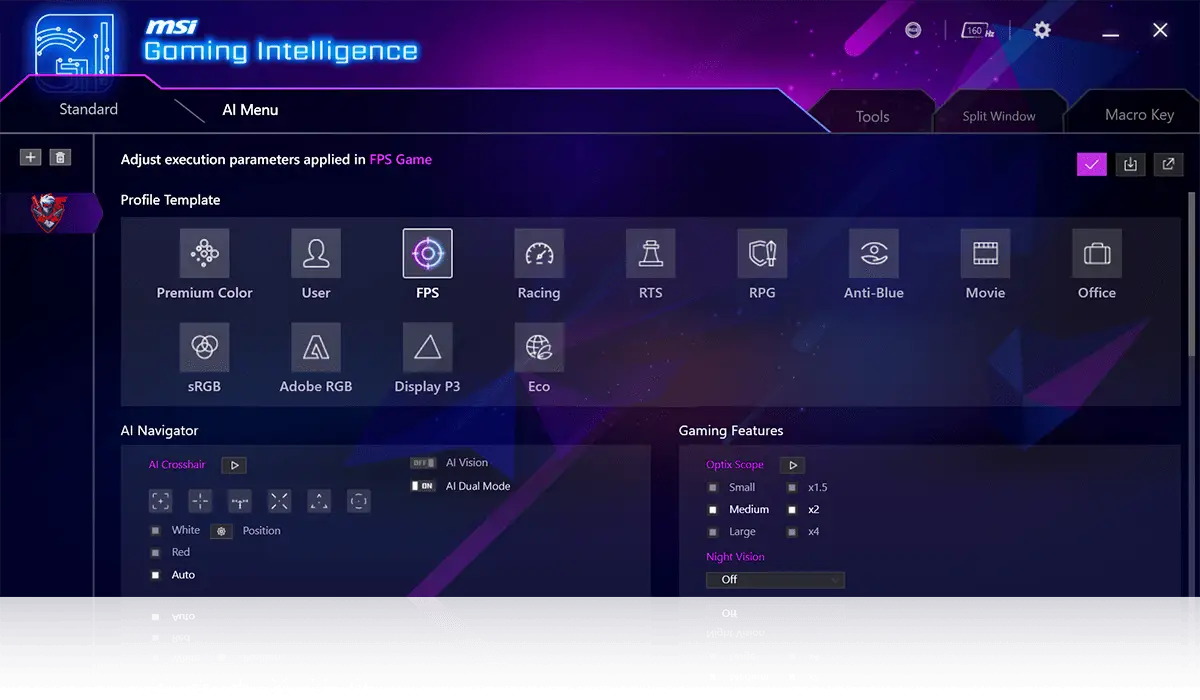This screenshot has width=1200, height=700.
Task: Expand Optix Scope with the play arrow
Action: [x=791, y=465]
